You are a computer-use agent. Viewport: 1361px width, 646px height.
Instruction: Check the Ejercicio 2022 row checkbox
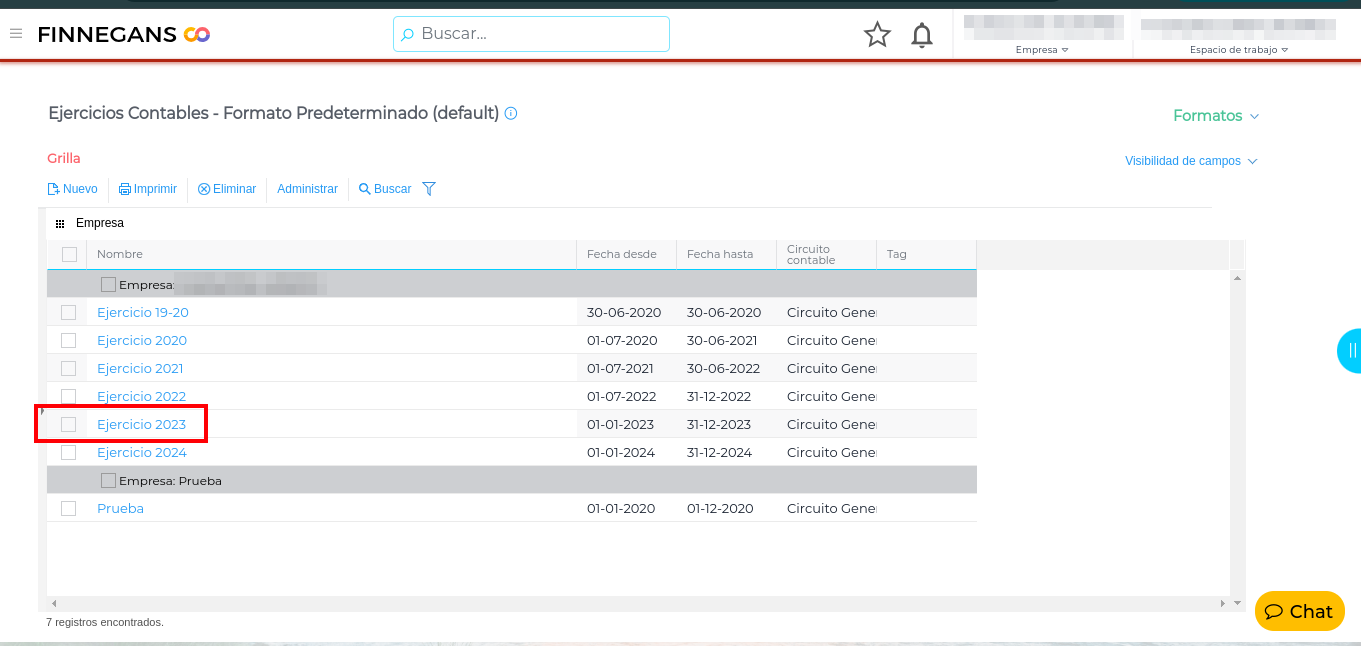tap(68, 396)
